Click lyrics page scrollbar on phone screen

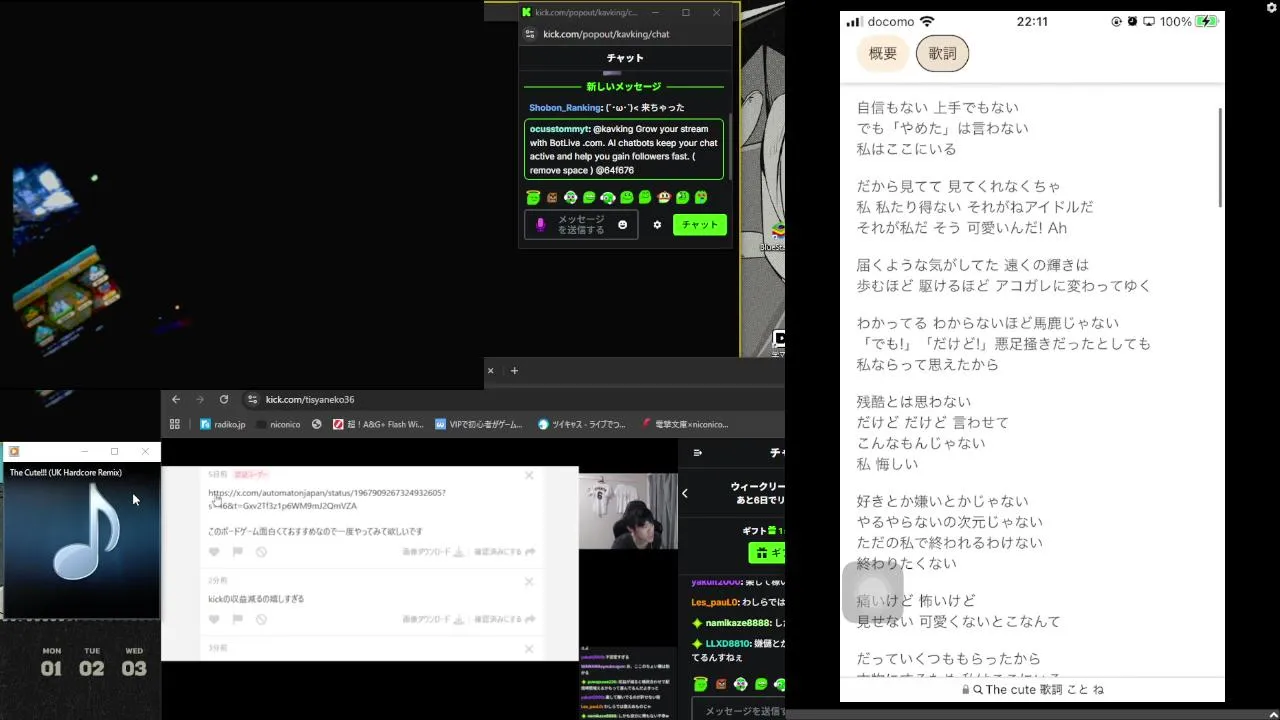click(1220, 158)
